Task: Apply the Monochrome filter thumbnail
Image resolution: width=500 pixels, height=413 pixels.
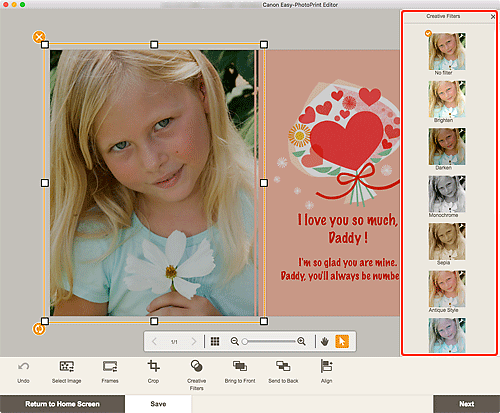Action: pos(447,194)
